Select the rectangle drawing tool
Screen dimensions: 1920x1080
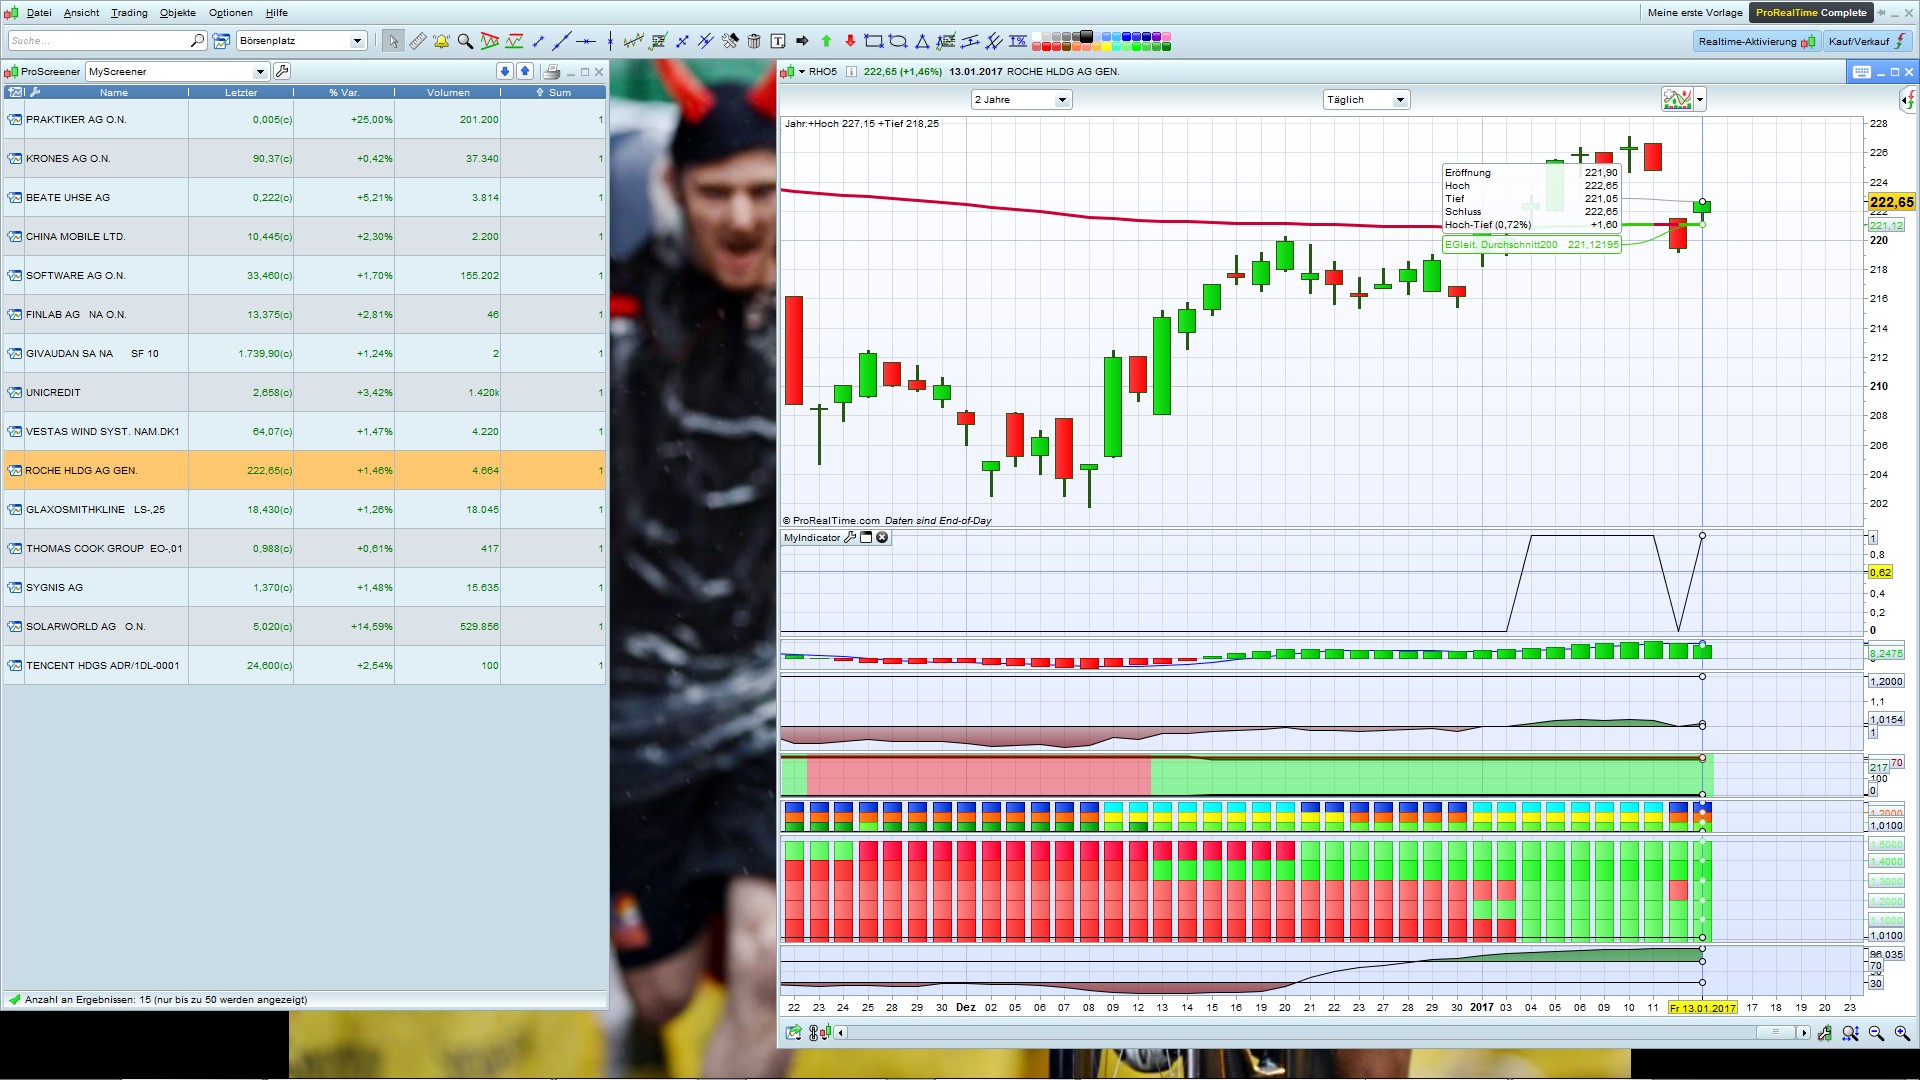tap(873, 41)
